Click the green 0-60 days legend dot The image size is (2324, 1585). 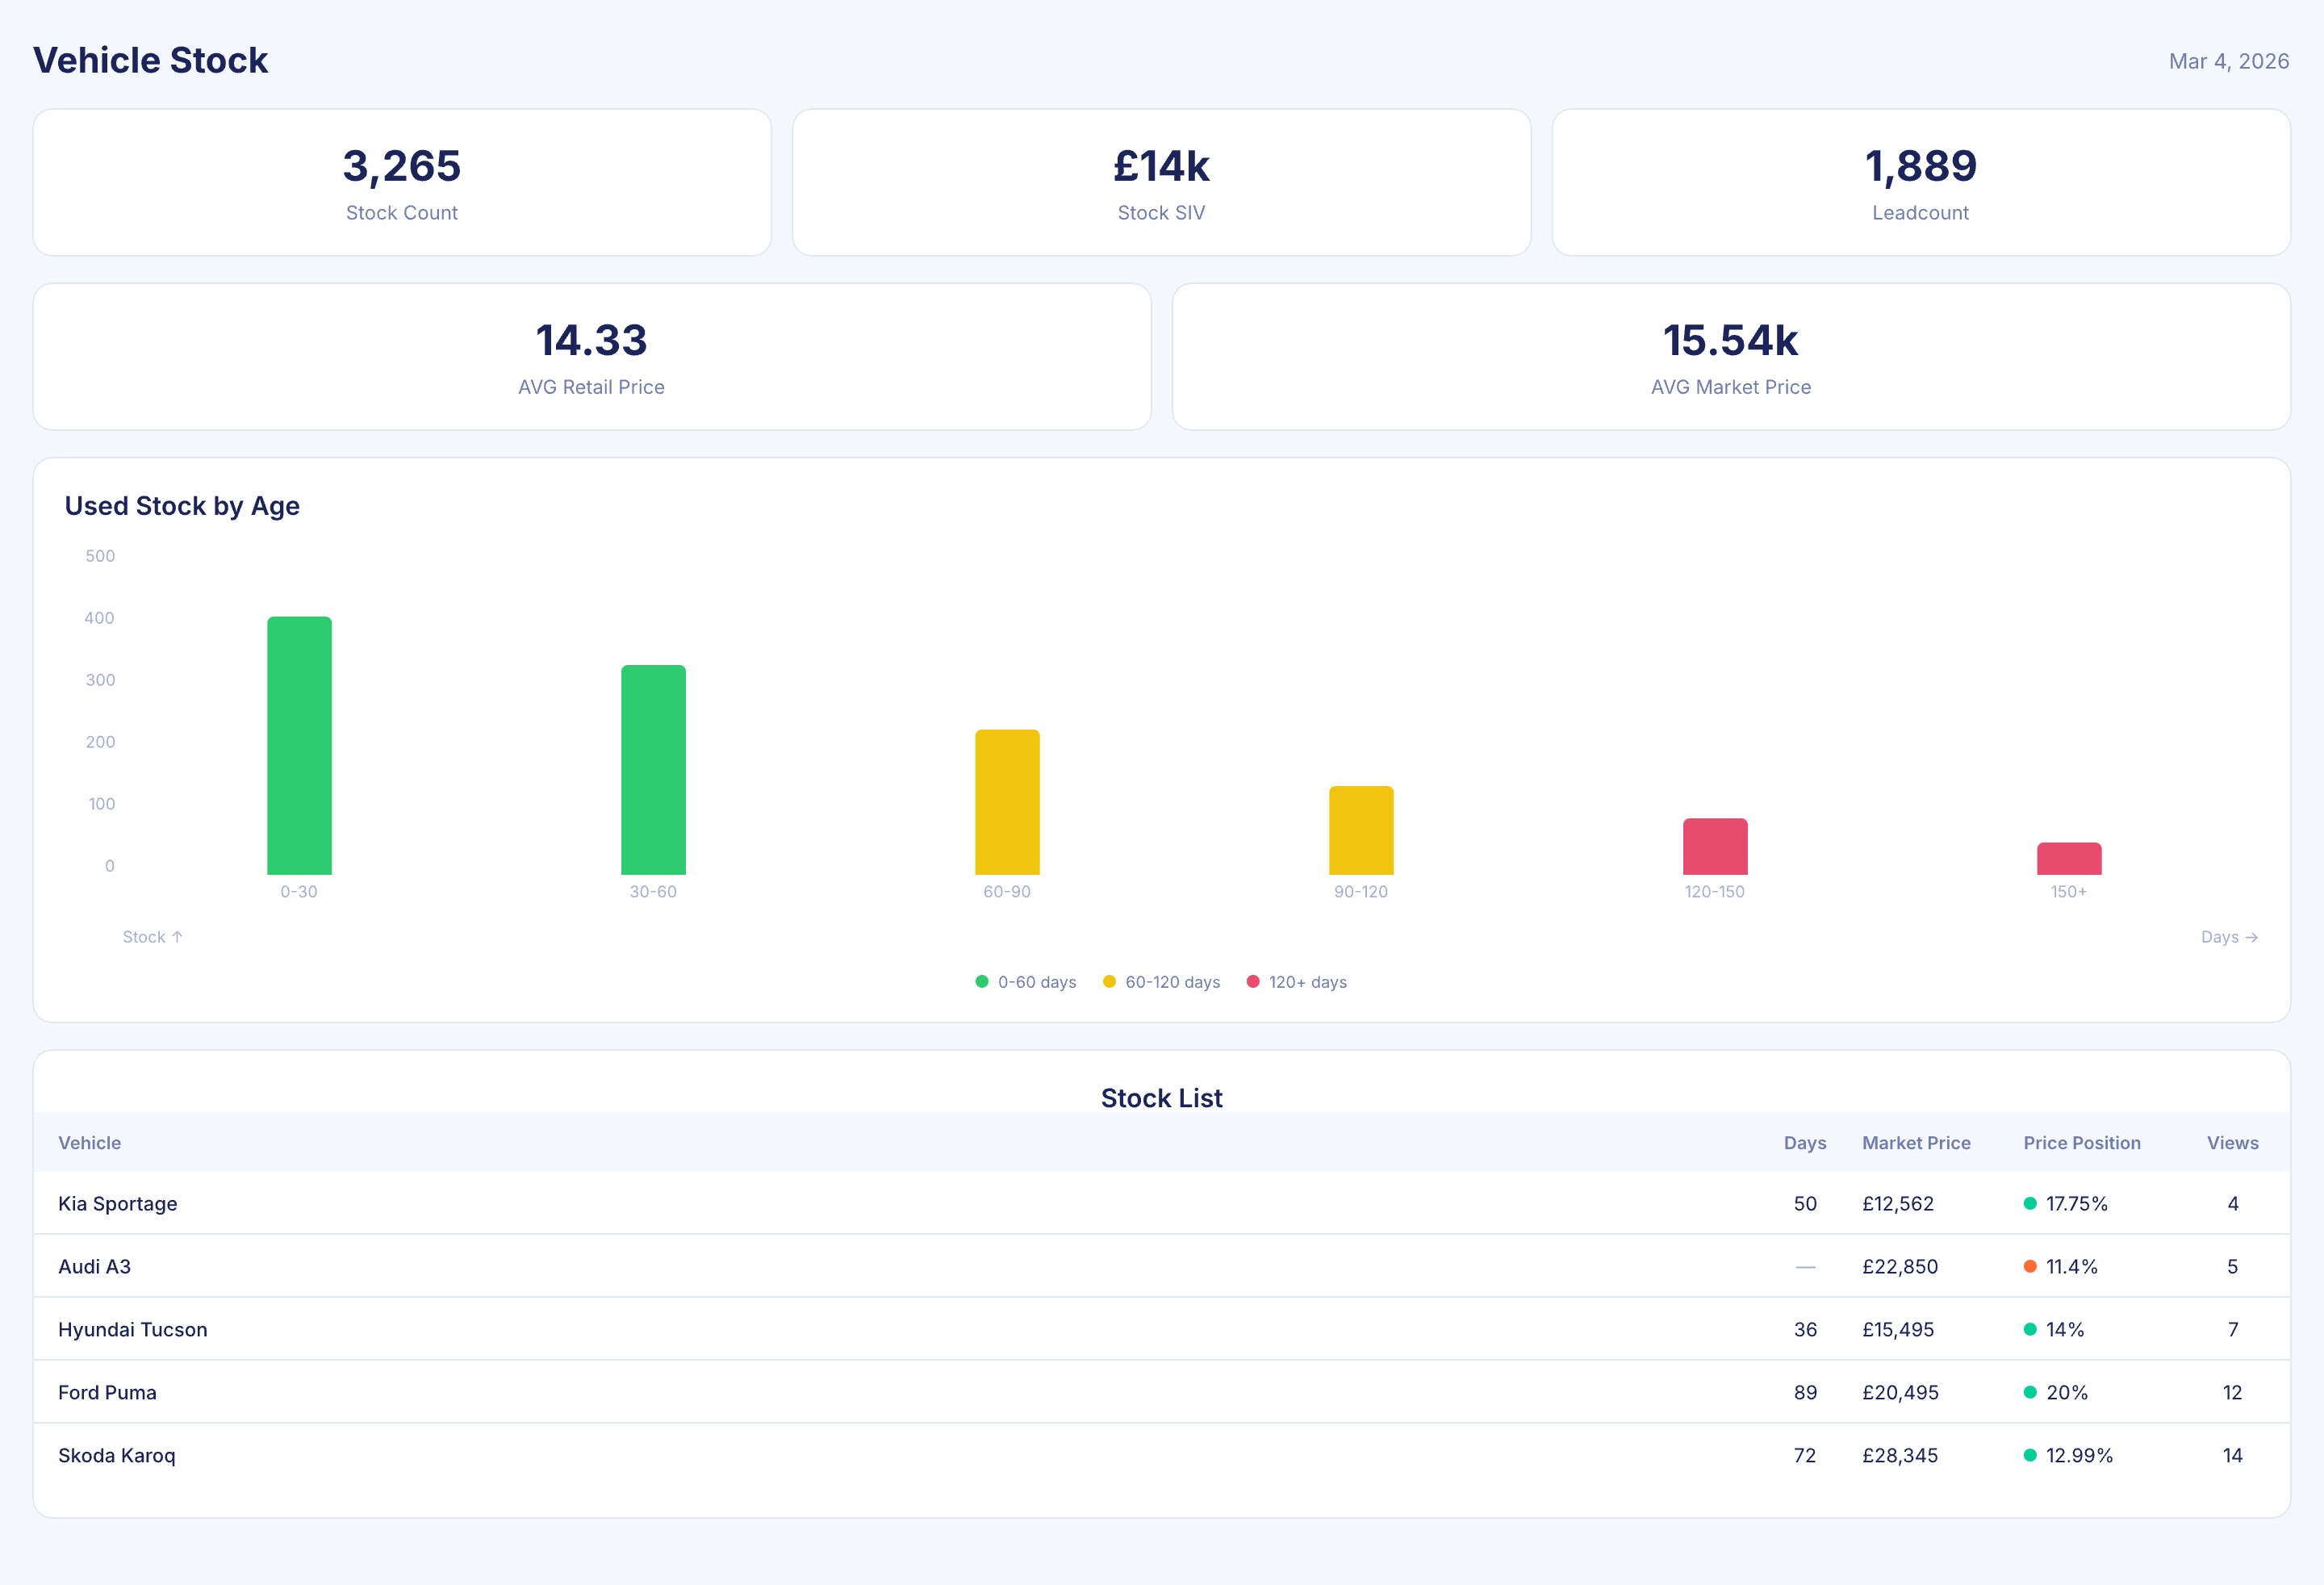click(x=981, y=982)
